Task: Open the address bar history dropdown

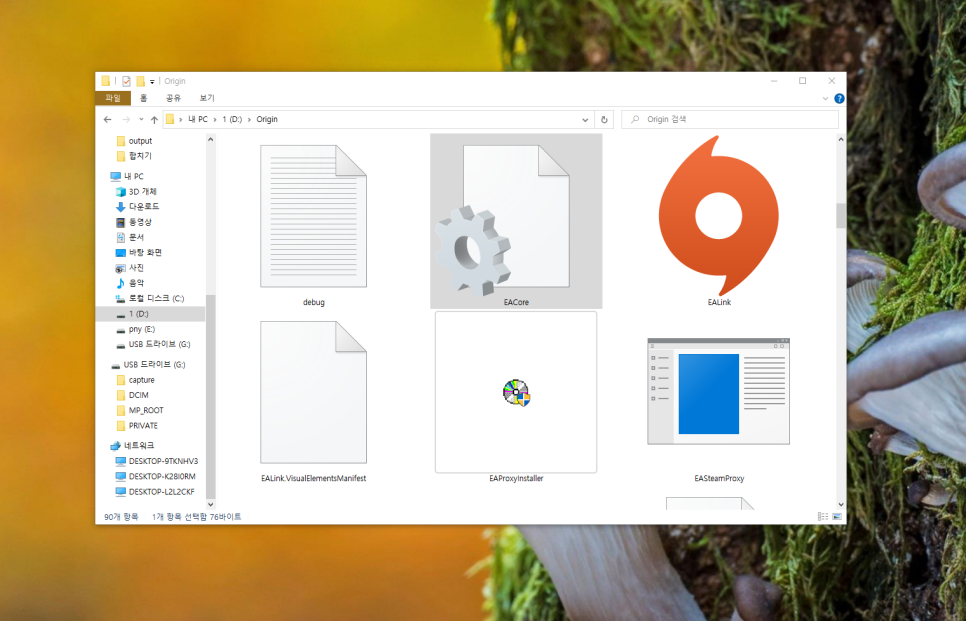Action: pos(585,120)
